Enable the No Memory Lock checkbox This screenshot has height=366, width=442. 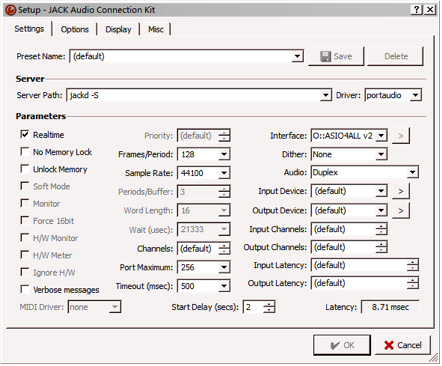click(x=25, y=152)
